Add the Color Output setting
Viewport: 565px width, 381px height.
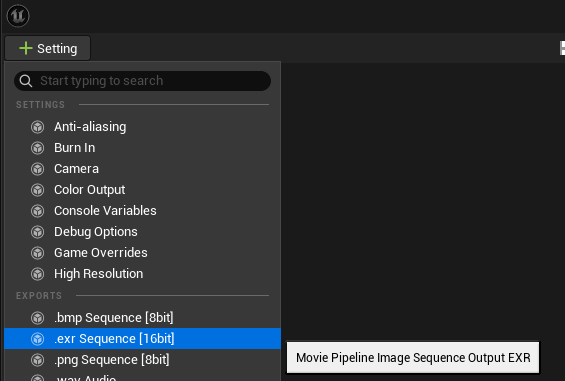coord(142,190)
